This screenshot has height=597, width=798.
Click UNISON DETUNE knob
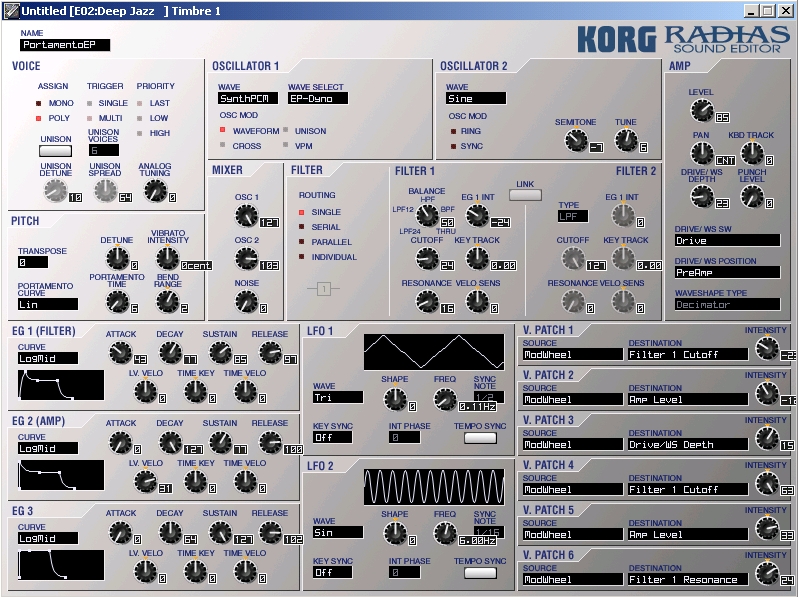pyautogui.click(x=55, y=191)
